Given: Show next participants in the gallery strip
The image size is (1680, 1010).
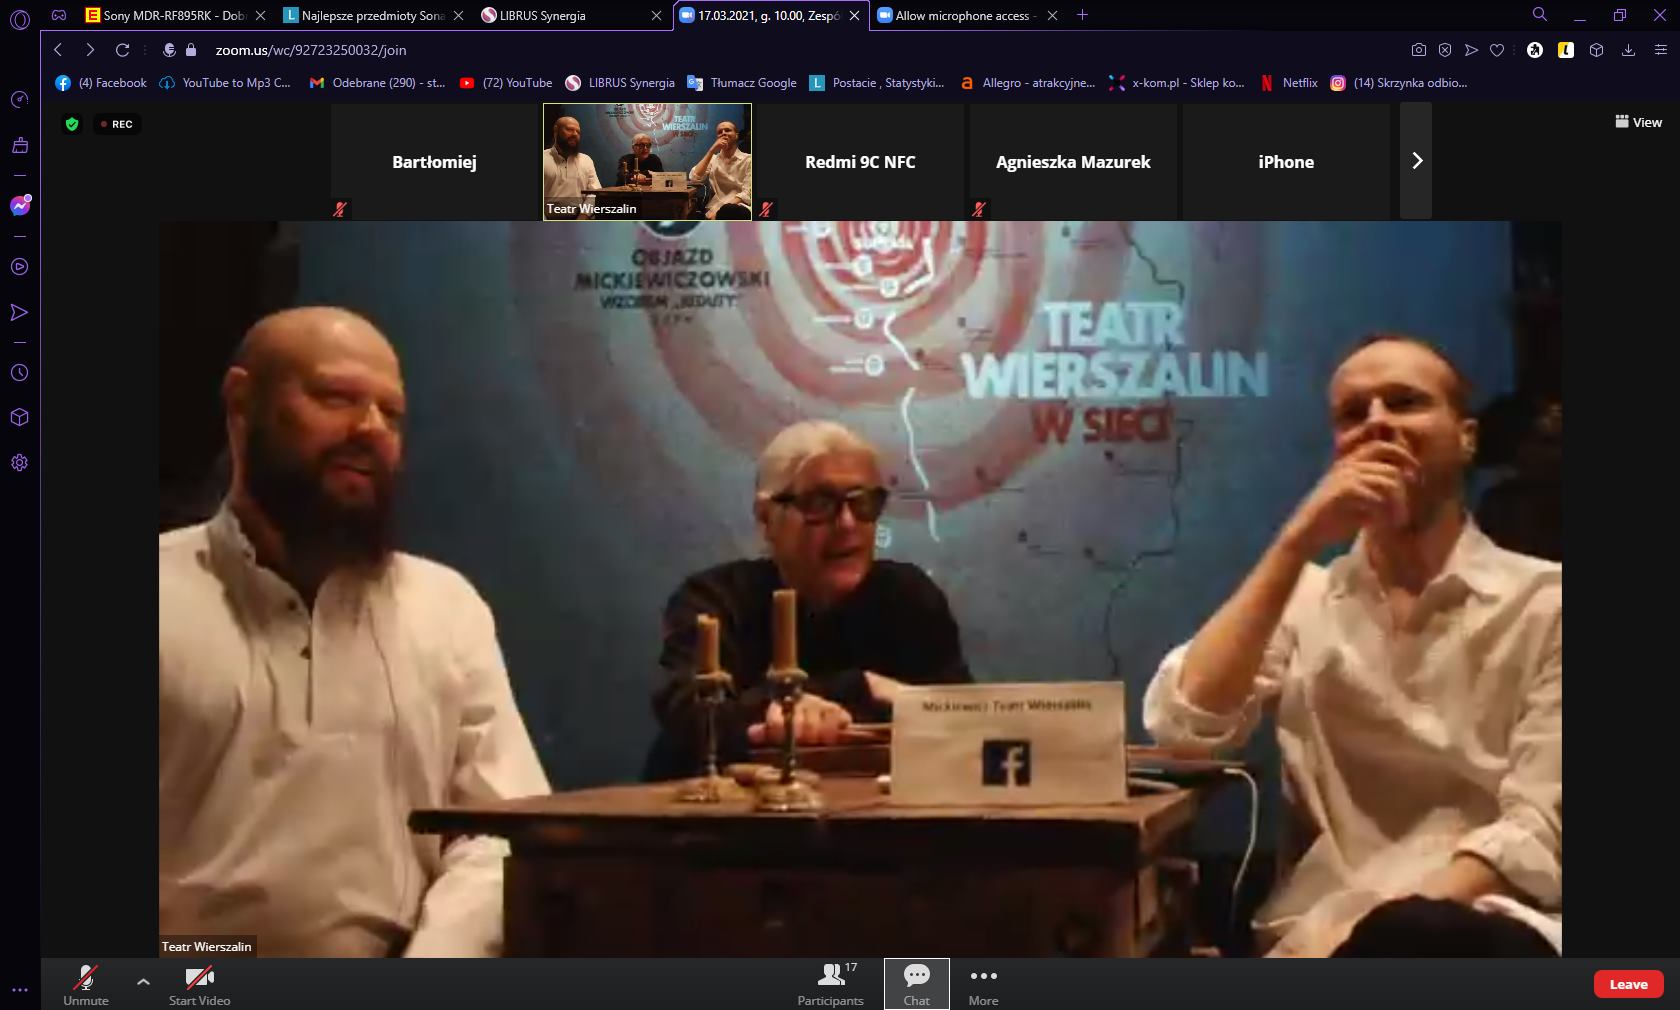Looking at the screenshot, I should tap(1416, 161).
